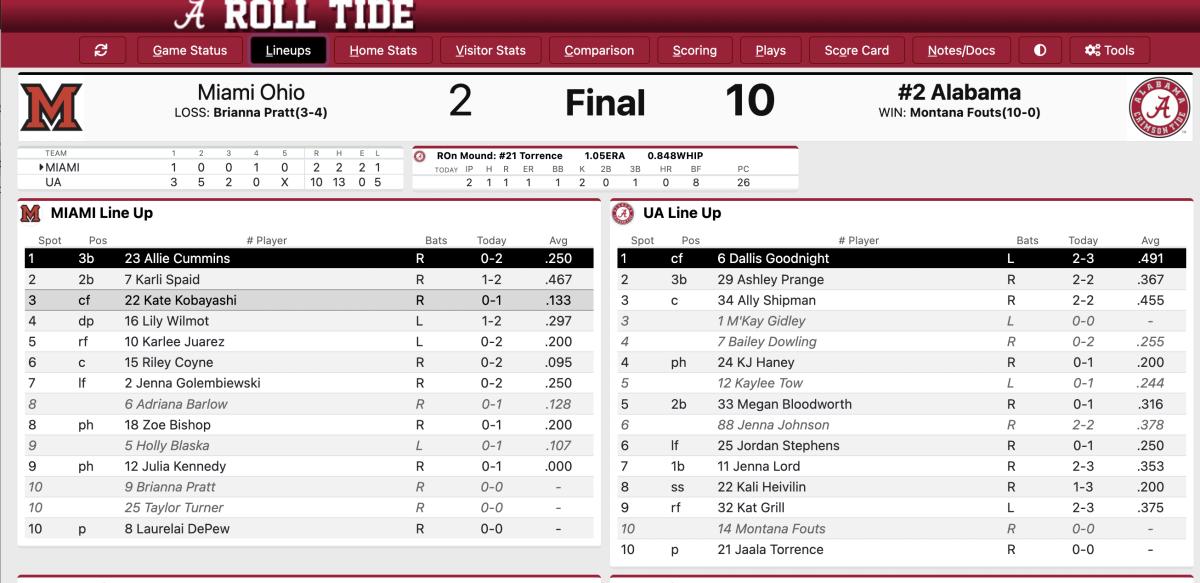Click the UA Line Up header logo
The image size is (1200, 583).
click(624, 213)
